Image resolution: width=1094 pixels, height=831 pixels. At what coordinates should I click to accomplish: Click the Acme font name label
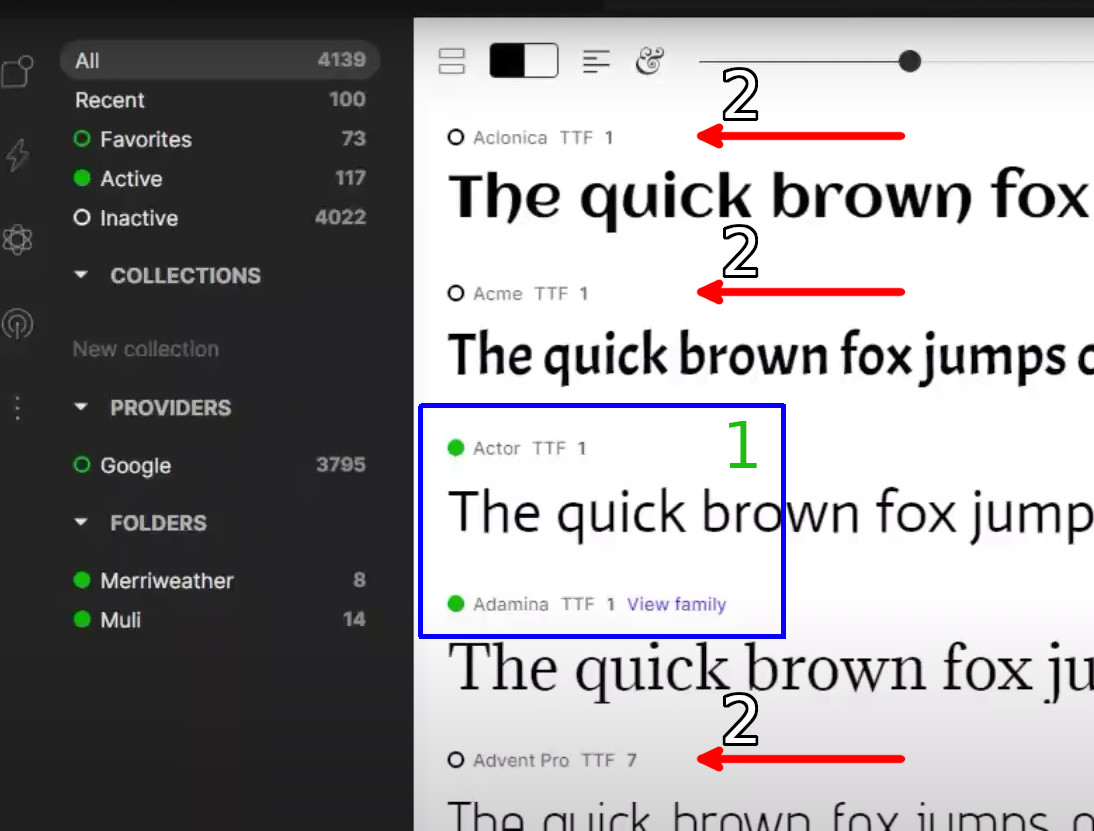[497, 294]
